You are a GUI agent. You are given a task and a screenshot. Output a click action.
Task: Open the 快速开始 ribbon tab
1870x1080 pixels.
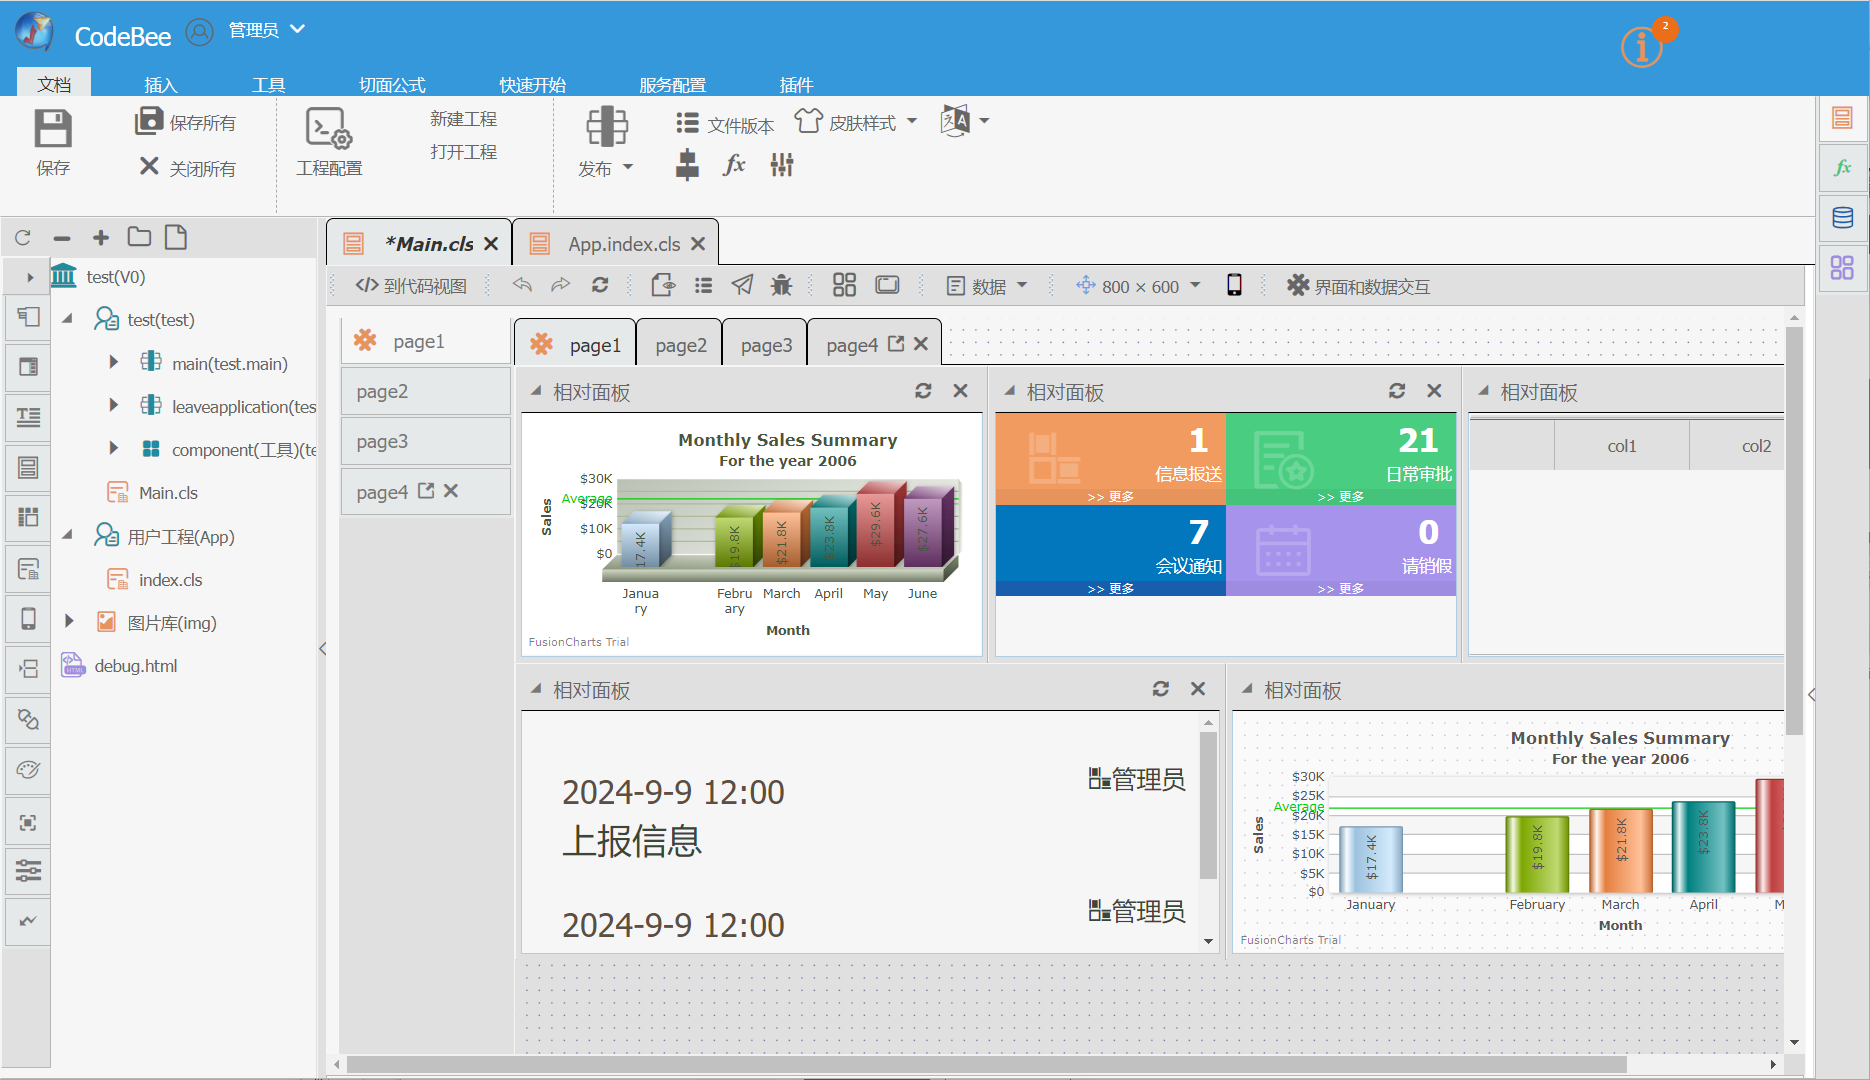point(532,84)
